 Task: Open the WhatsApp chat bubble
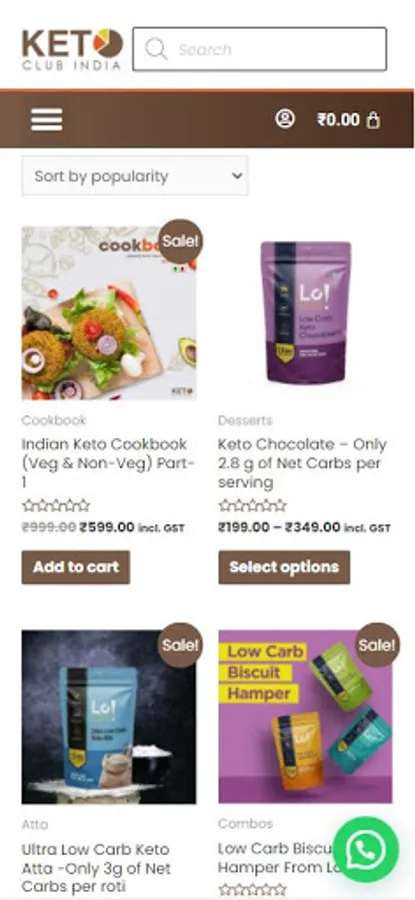(x=366, y=849)
